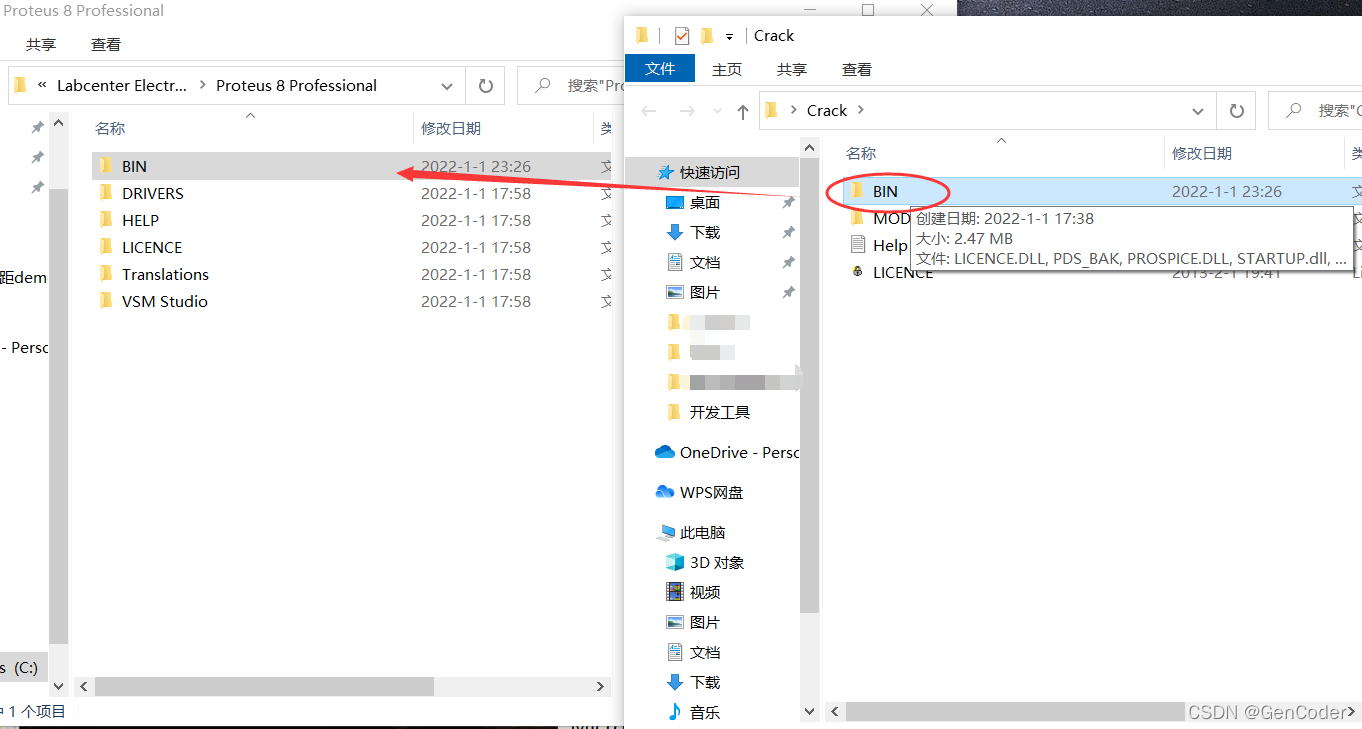The height and width of the screenshot is (729, 1362).
Task: Switch to the 主页 tab in the Crack window
Action: coord(727,69)
